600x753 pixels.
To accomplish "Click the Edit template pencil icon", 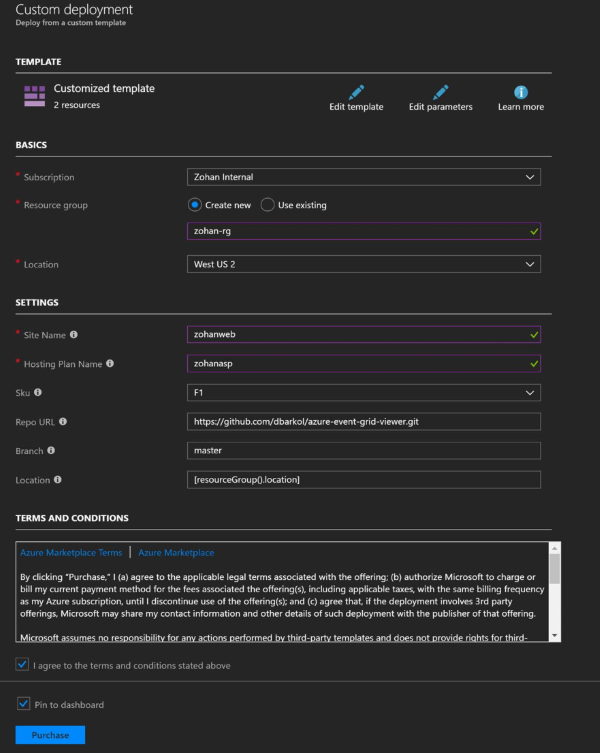I will point(356,92).
